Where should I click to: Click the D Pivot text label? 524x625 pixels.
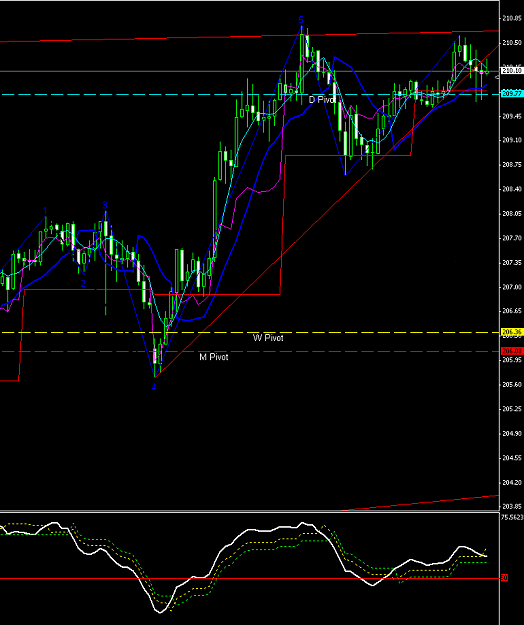tap(322, 100)
